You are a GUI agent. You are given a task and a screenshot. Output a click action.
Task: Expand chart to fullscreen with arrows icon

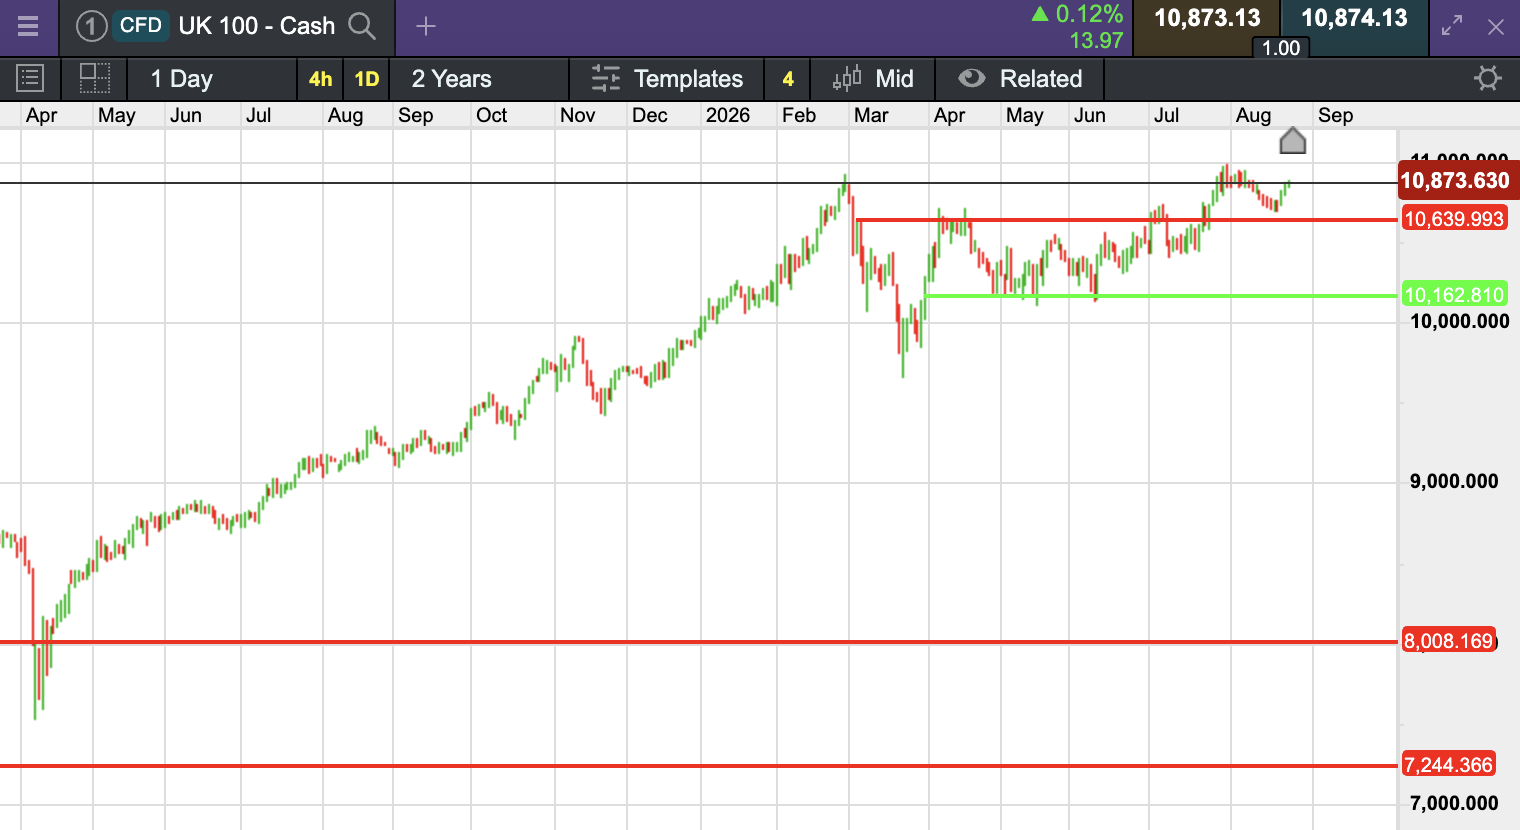pos(1452,27)
